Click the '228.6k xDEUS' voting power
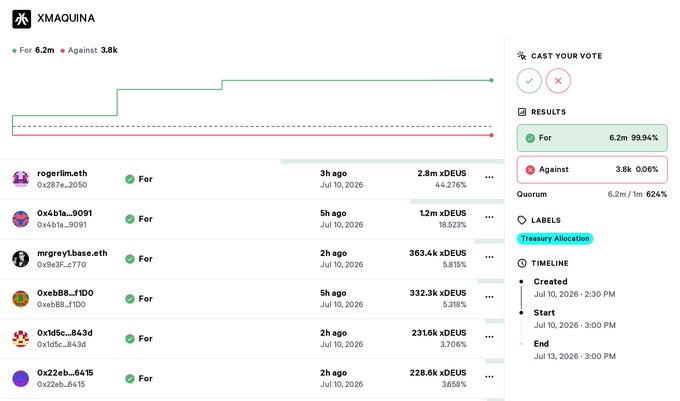680x401 pixels. pos(438,373)
